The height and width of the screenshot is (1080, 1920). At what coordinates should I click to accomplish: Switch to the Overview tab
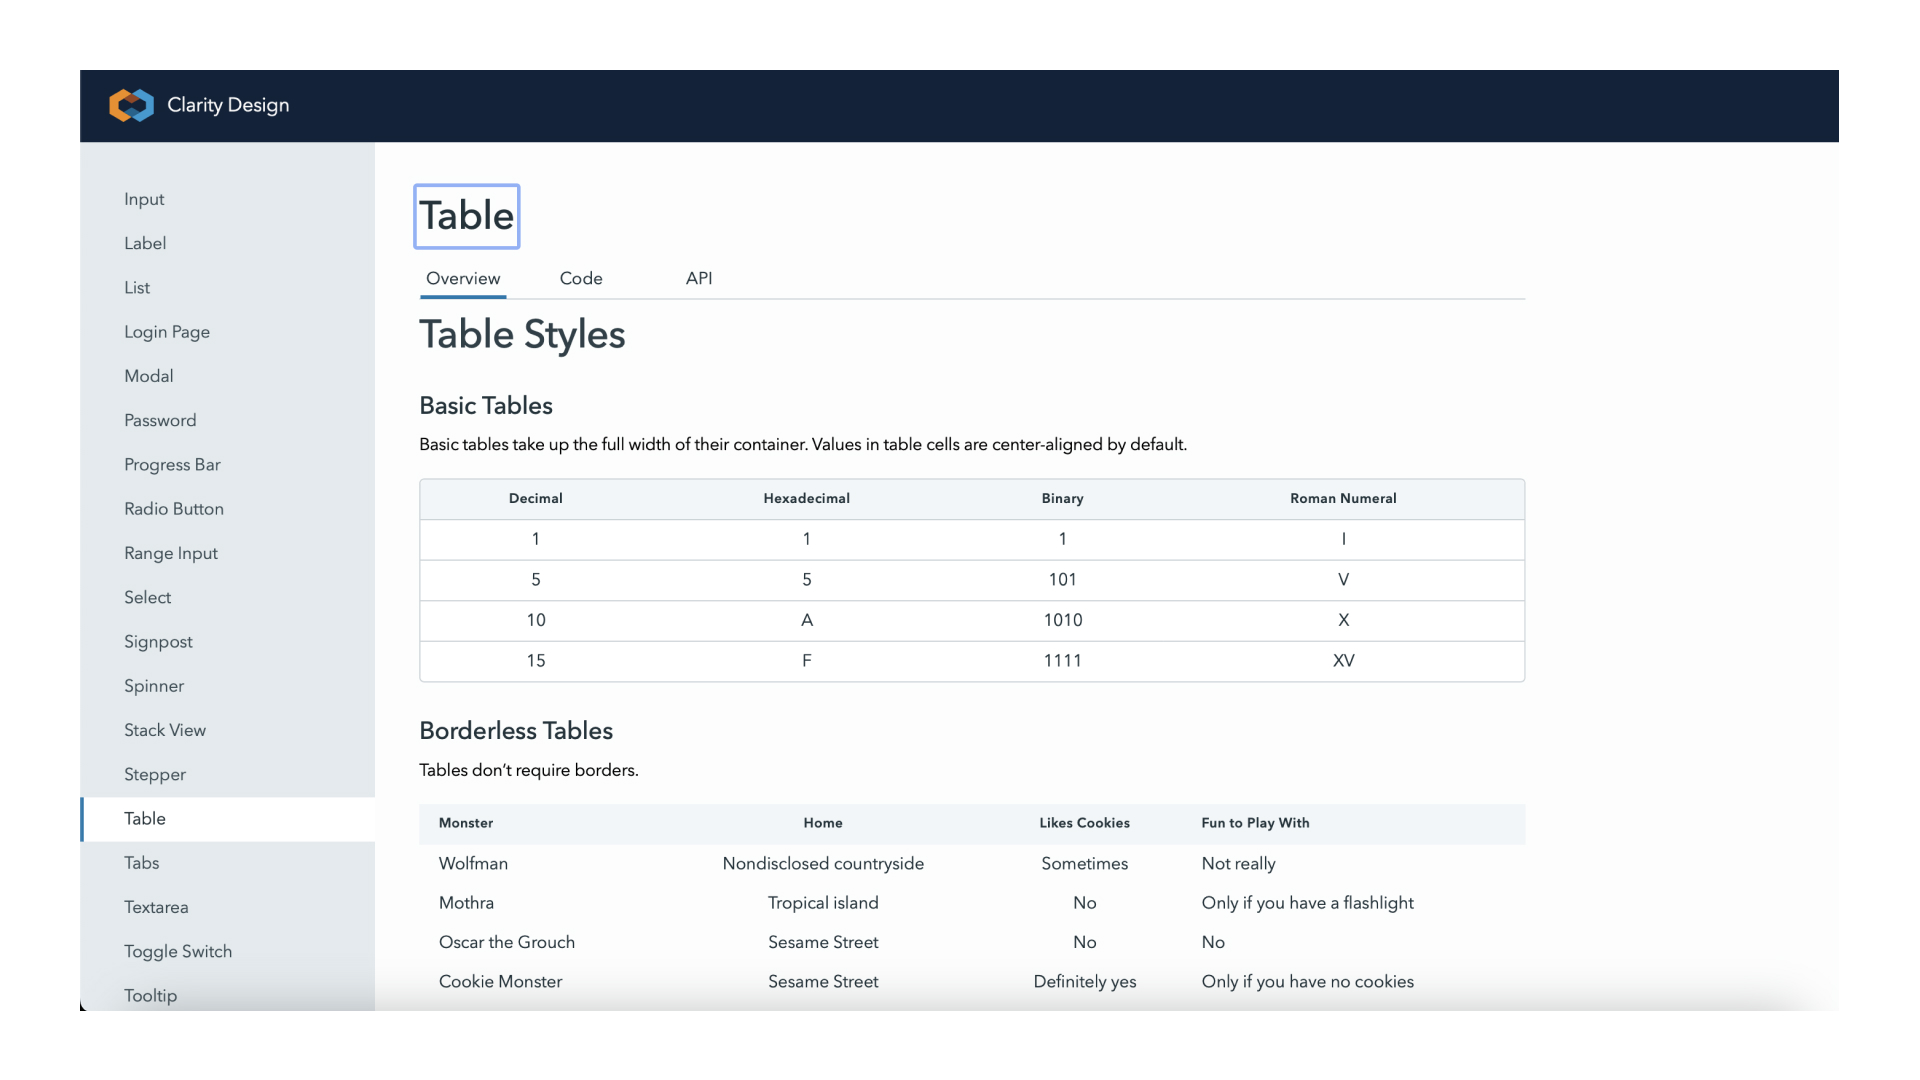click(463, 279)
